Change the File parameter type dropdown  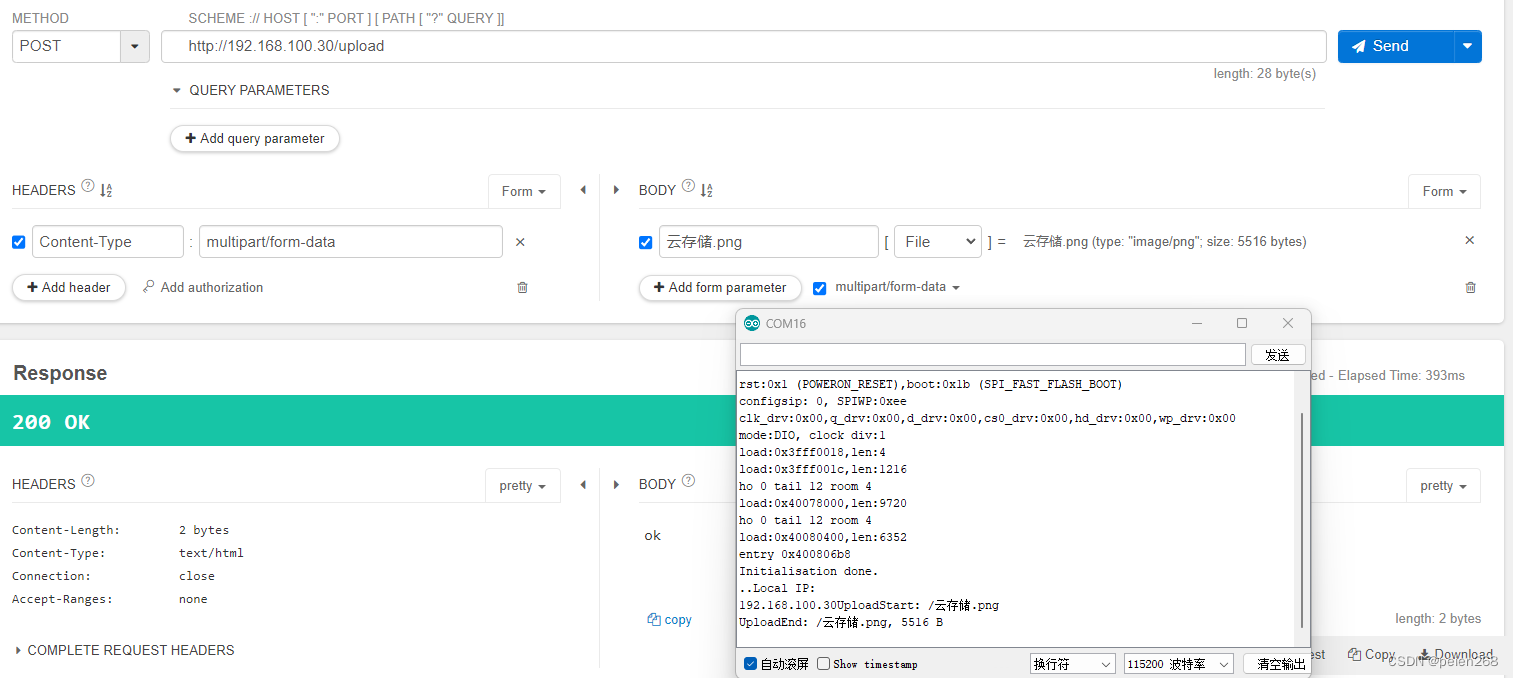937,241
